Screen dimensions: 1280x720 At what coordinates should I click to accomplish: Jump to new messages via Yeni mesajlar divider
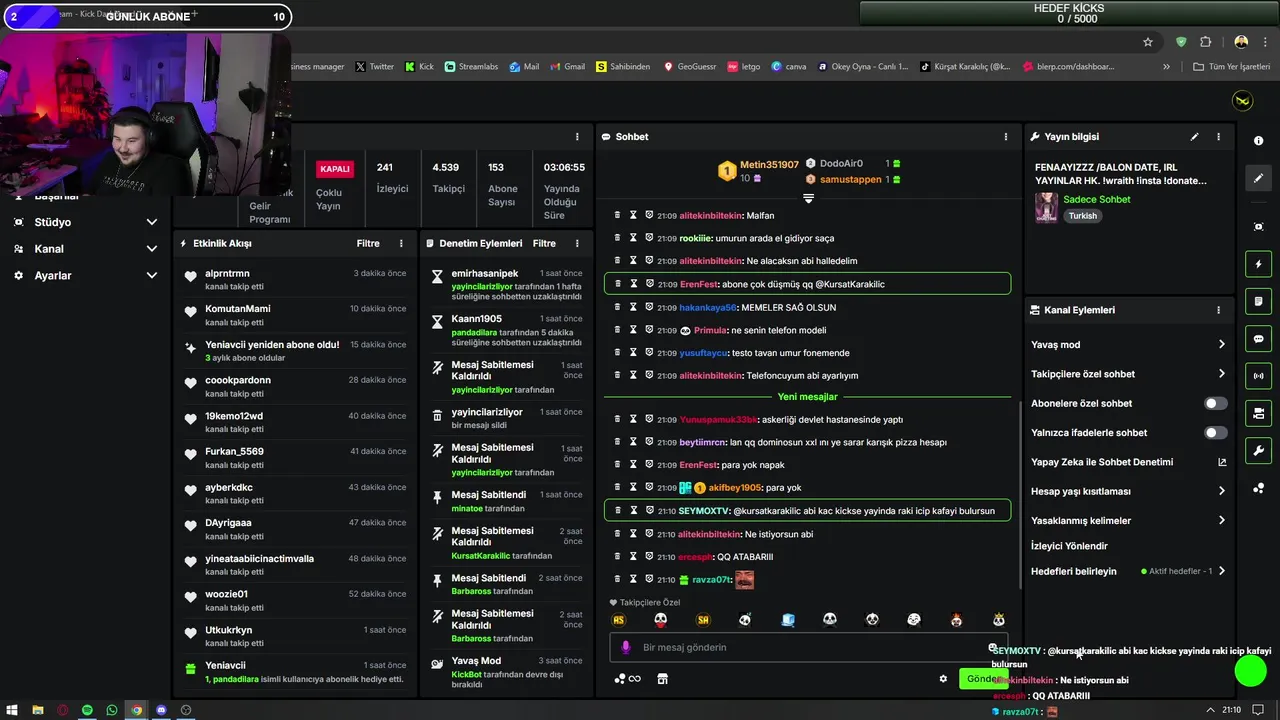[807, 397]
